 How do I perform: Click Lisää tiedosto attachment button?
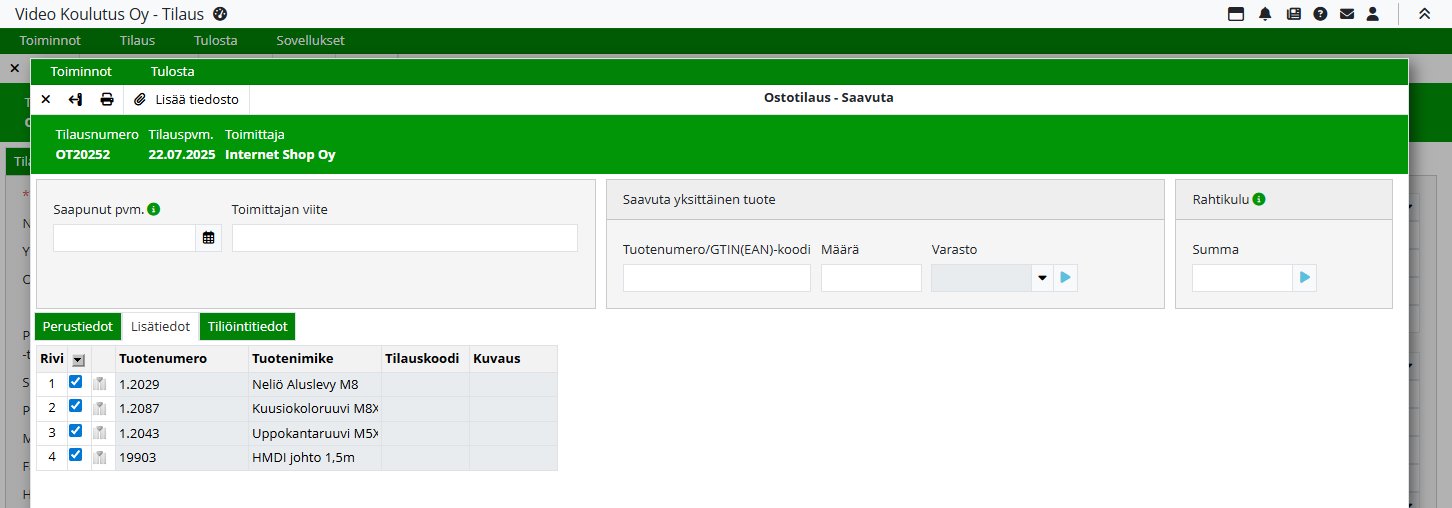click(187, 99)
